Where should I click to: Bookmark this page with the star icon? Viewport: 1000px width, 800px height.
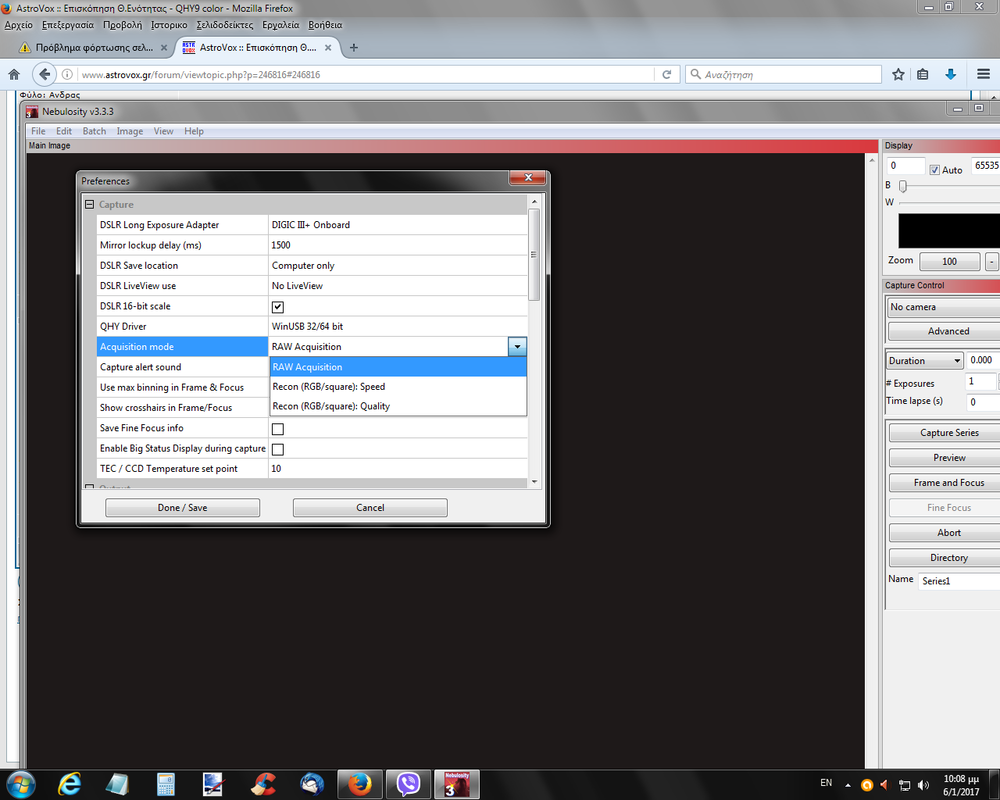point(898,74)
